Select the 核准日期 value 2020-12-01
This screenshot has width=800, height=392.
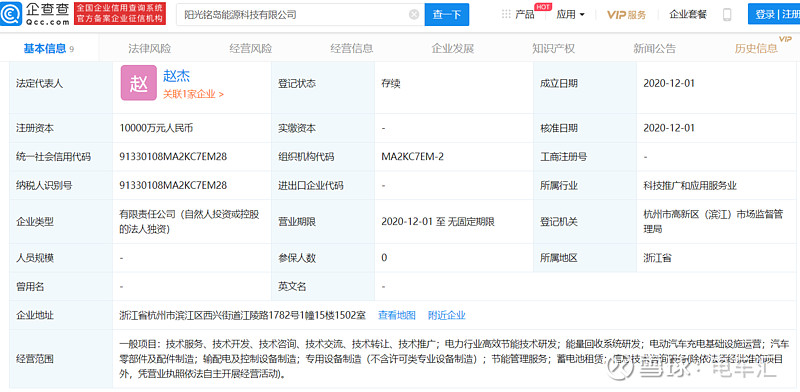[x=669, y=128]
